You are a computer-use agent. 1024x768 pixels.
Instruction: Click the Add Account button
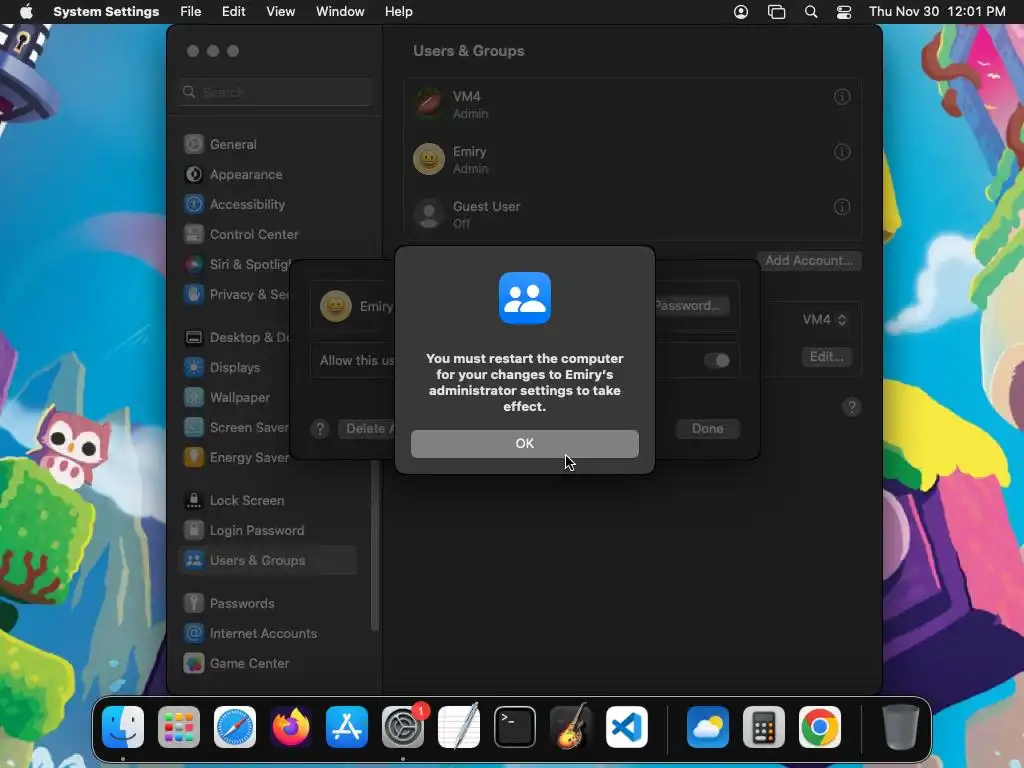(x=808, y=261)
